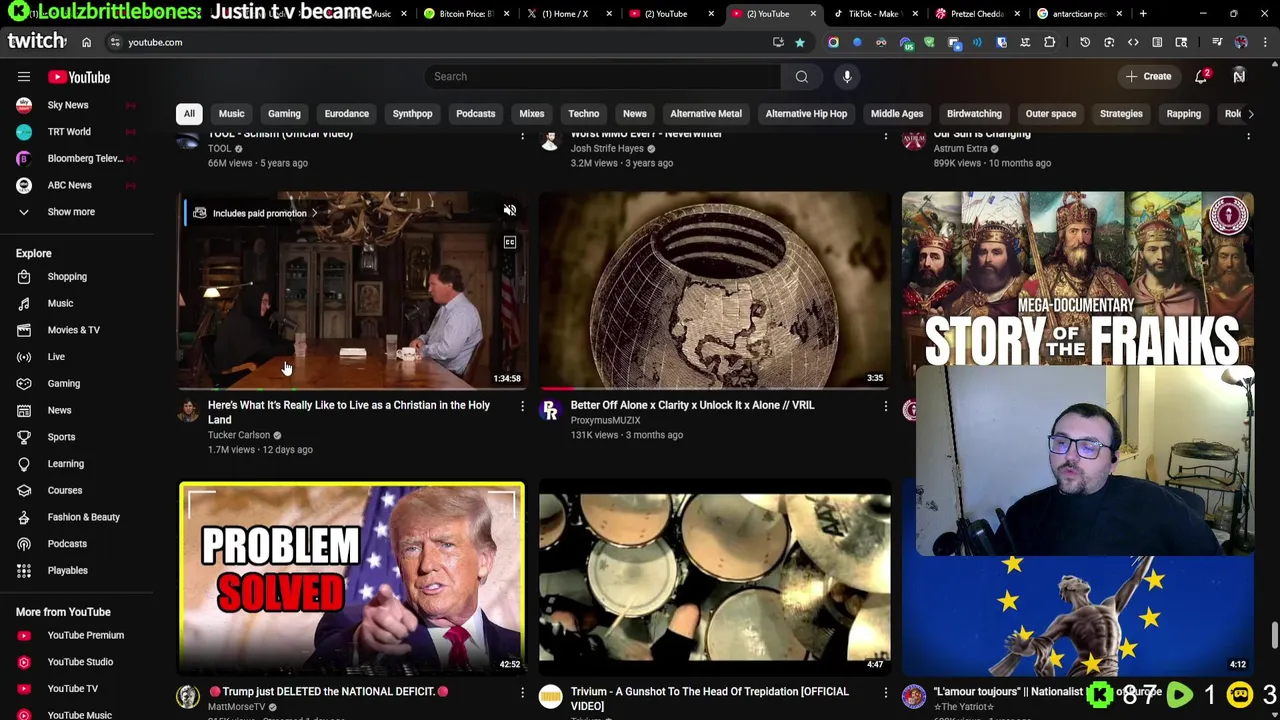Select the All filter chip

point(189,113)
